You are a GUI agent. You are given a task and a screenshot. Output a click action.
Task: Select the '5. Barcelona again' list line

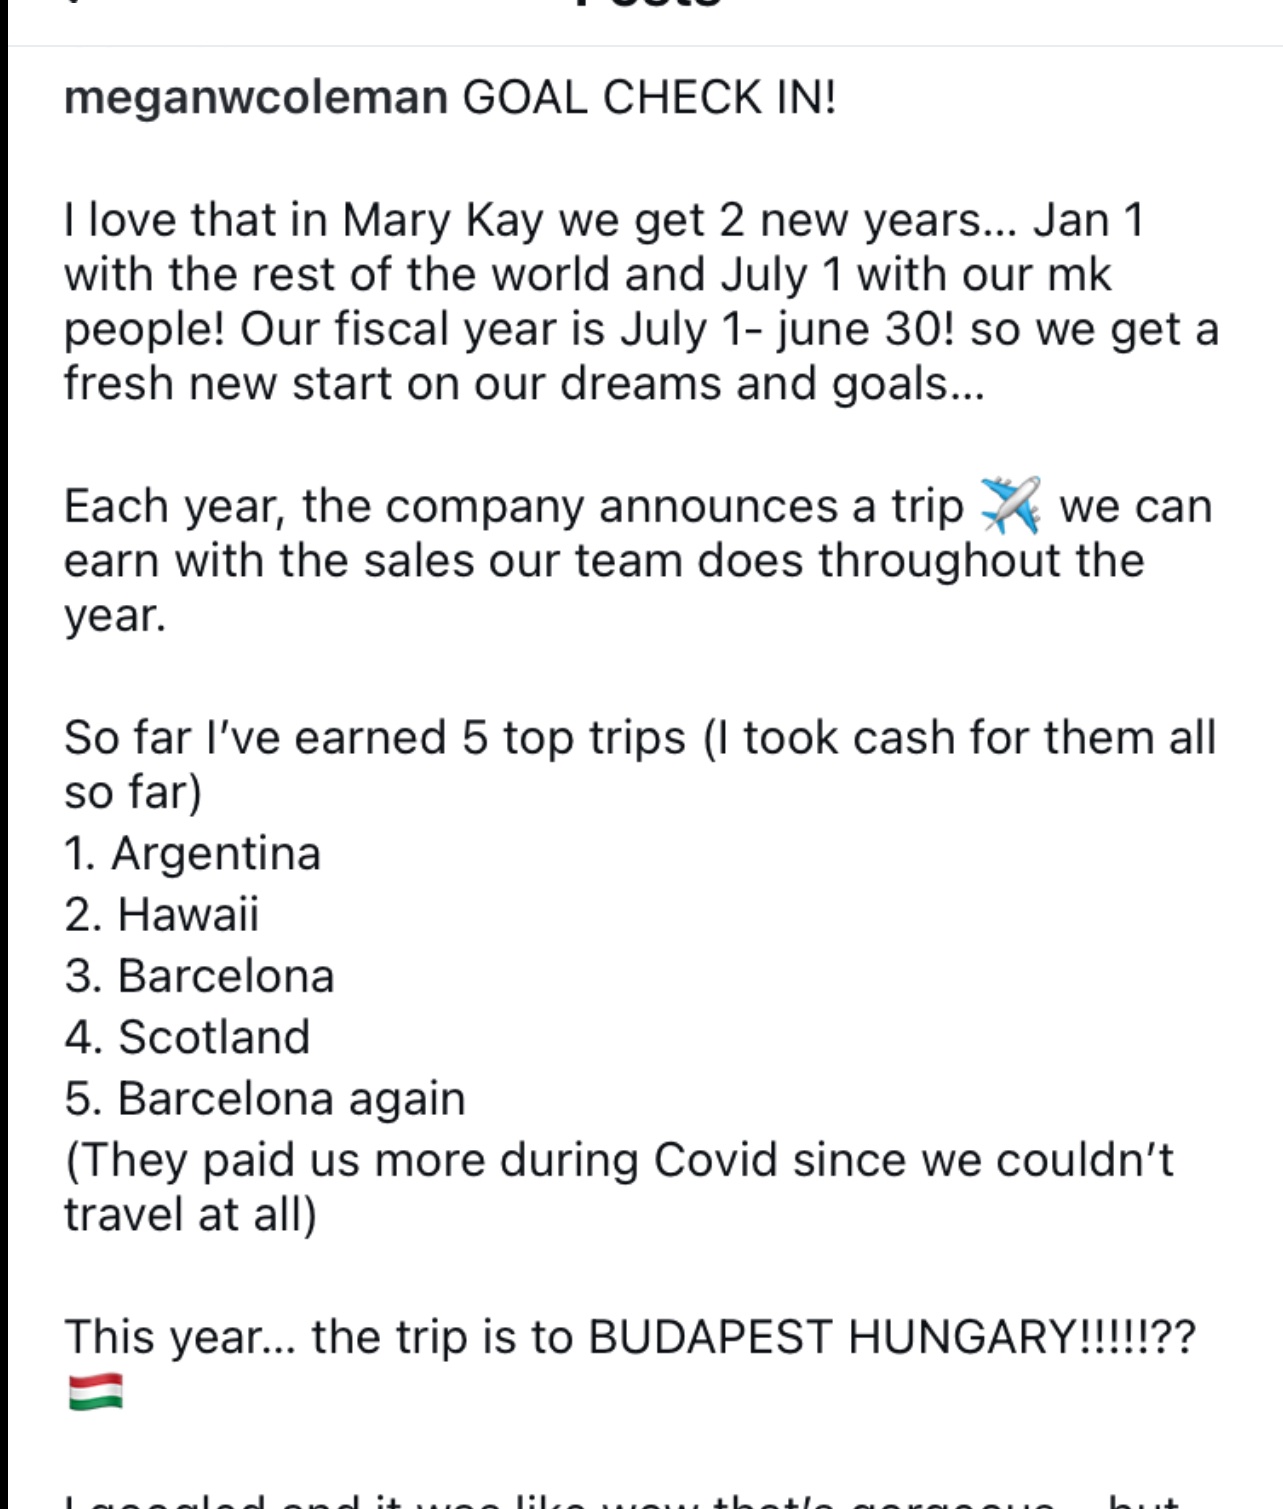[265, 1099]
